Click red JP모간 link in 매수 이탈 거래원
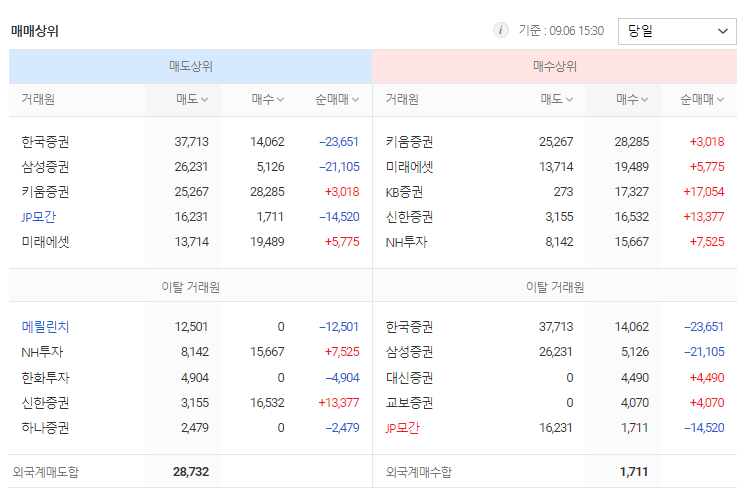 point(402,428)
